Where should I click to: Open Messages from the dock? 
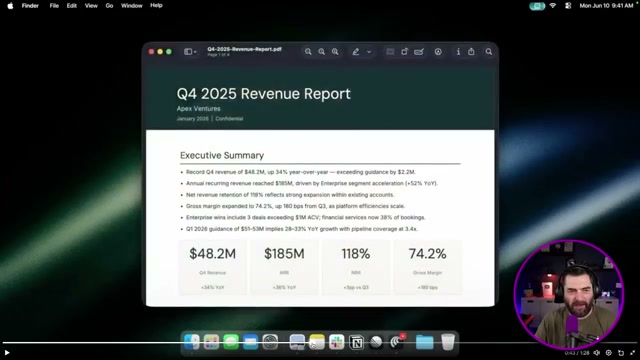[231, 342]
